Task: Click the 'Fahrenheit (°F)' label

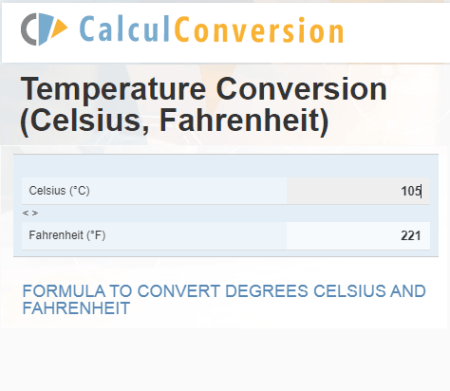Action: pos(67,235)
